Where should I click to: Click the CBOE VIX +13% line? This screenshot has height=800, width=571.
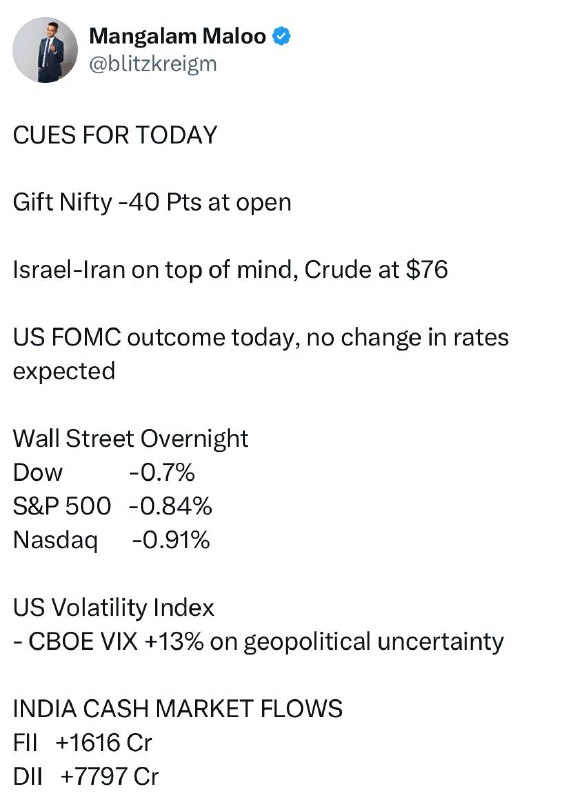point(258,642)
